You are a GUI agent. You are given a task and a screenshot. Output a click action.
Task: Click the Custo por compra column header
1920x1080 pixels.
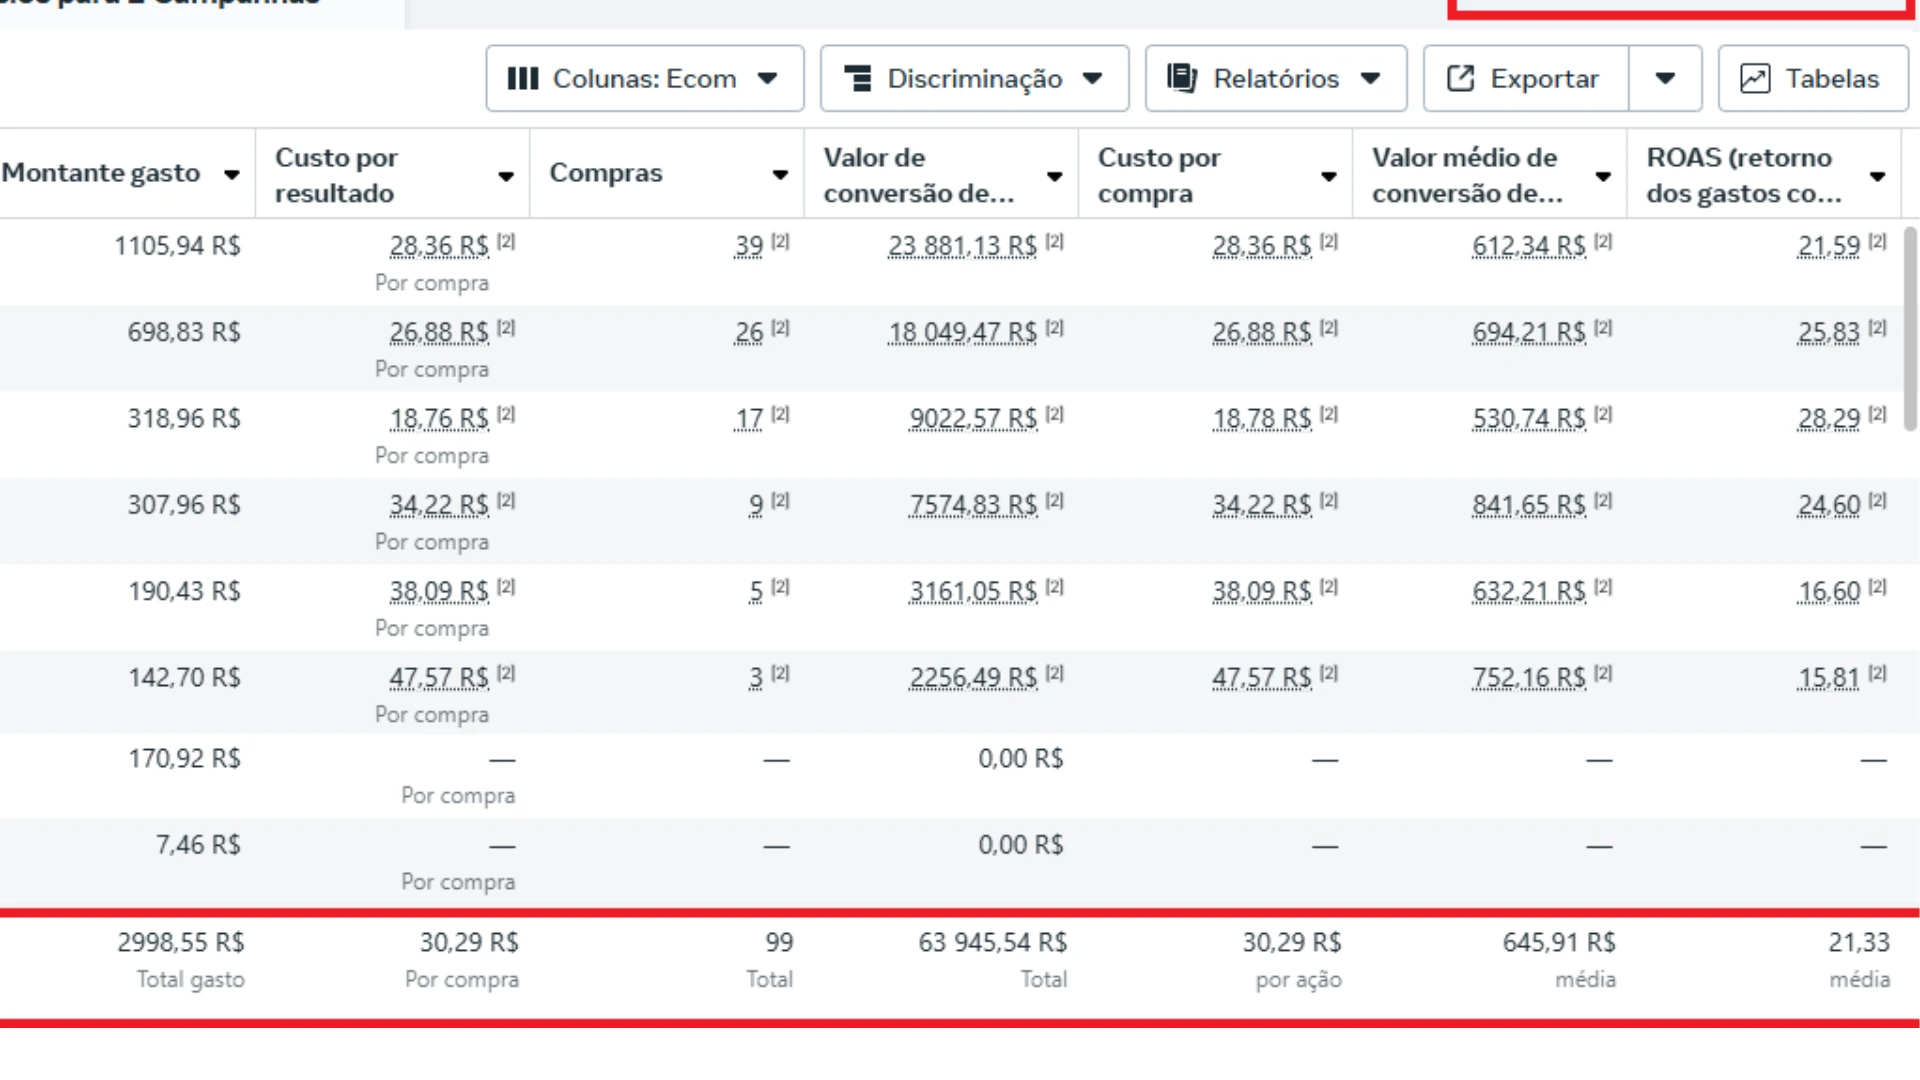coord(1159,175)
